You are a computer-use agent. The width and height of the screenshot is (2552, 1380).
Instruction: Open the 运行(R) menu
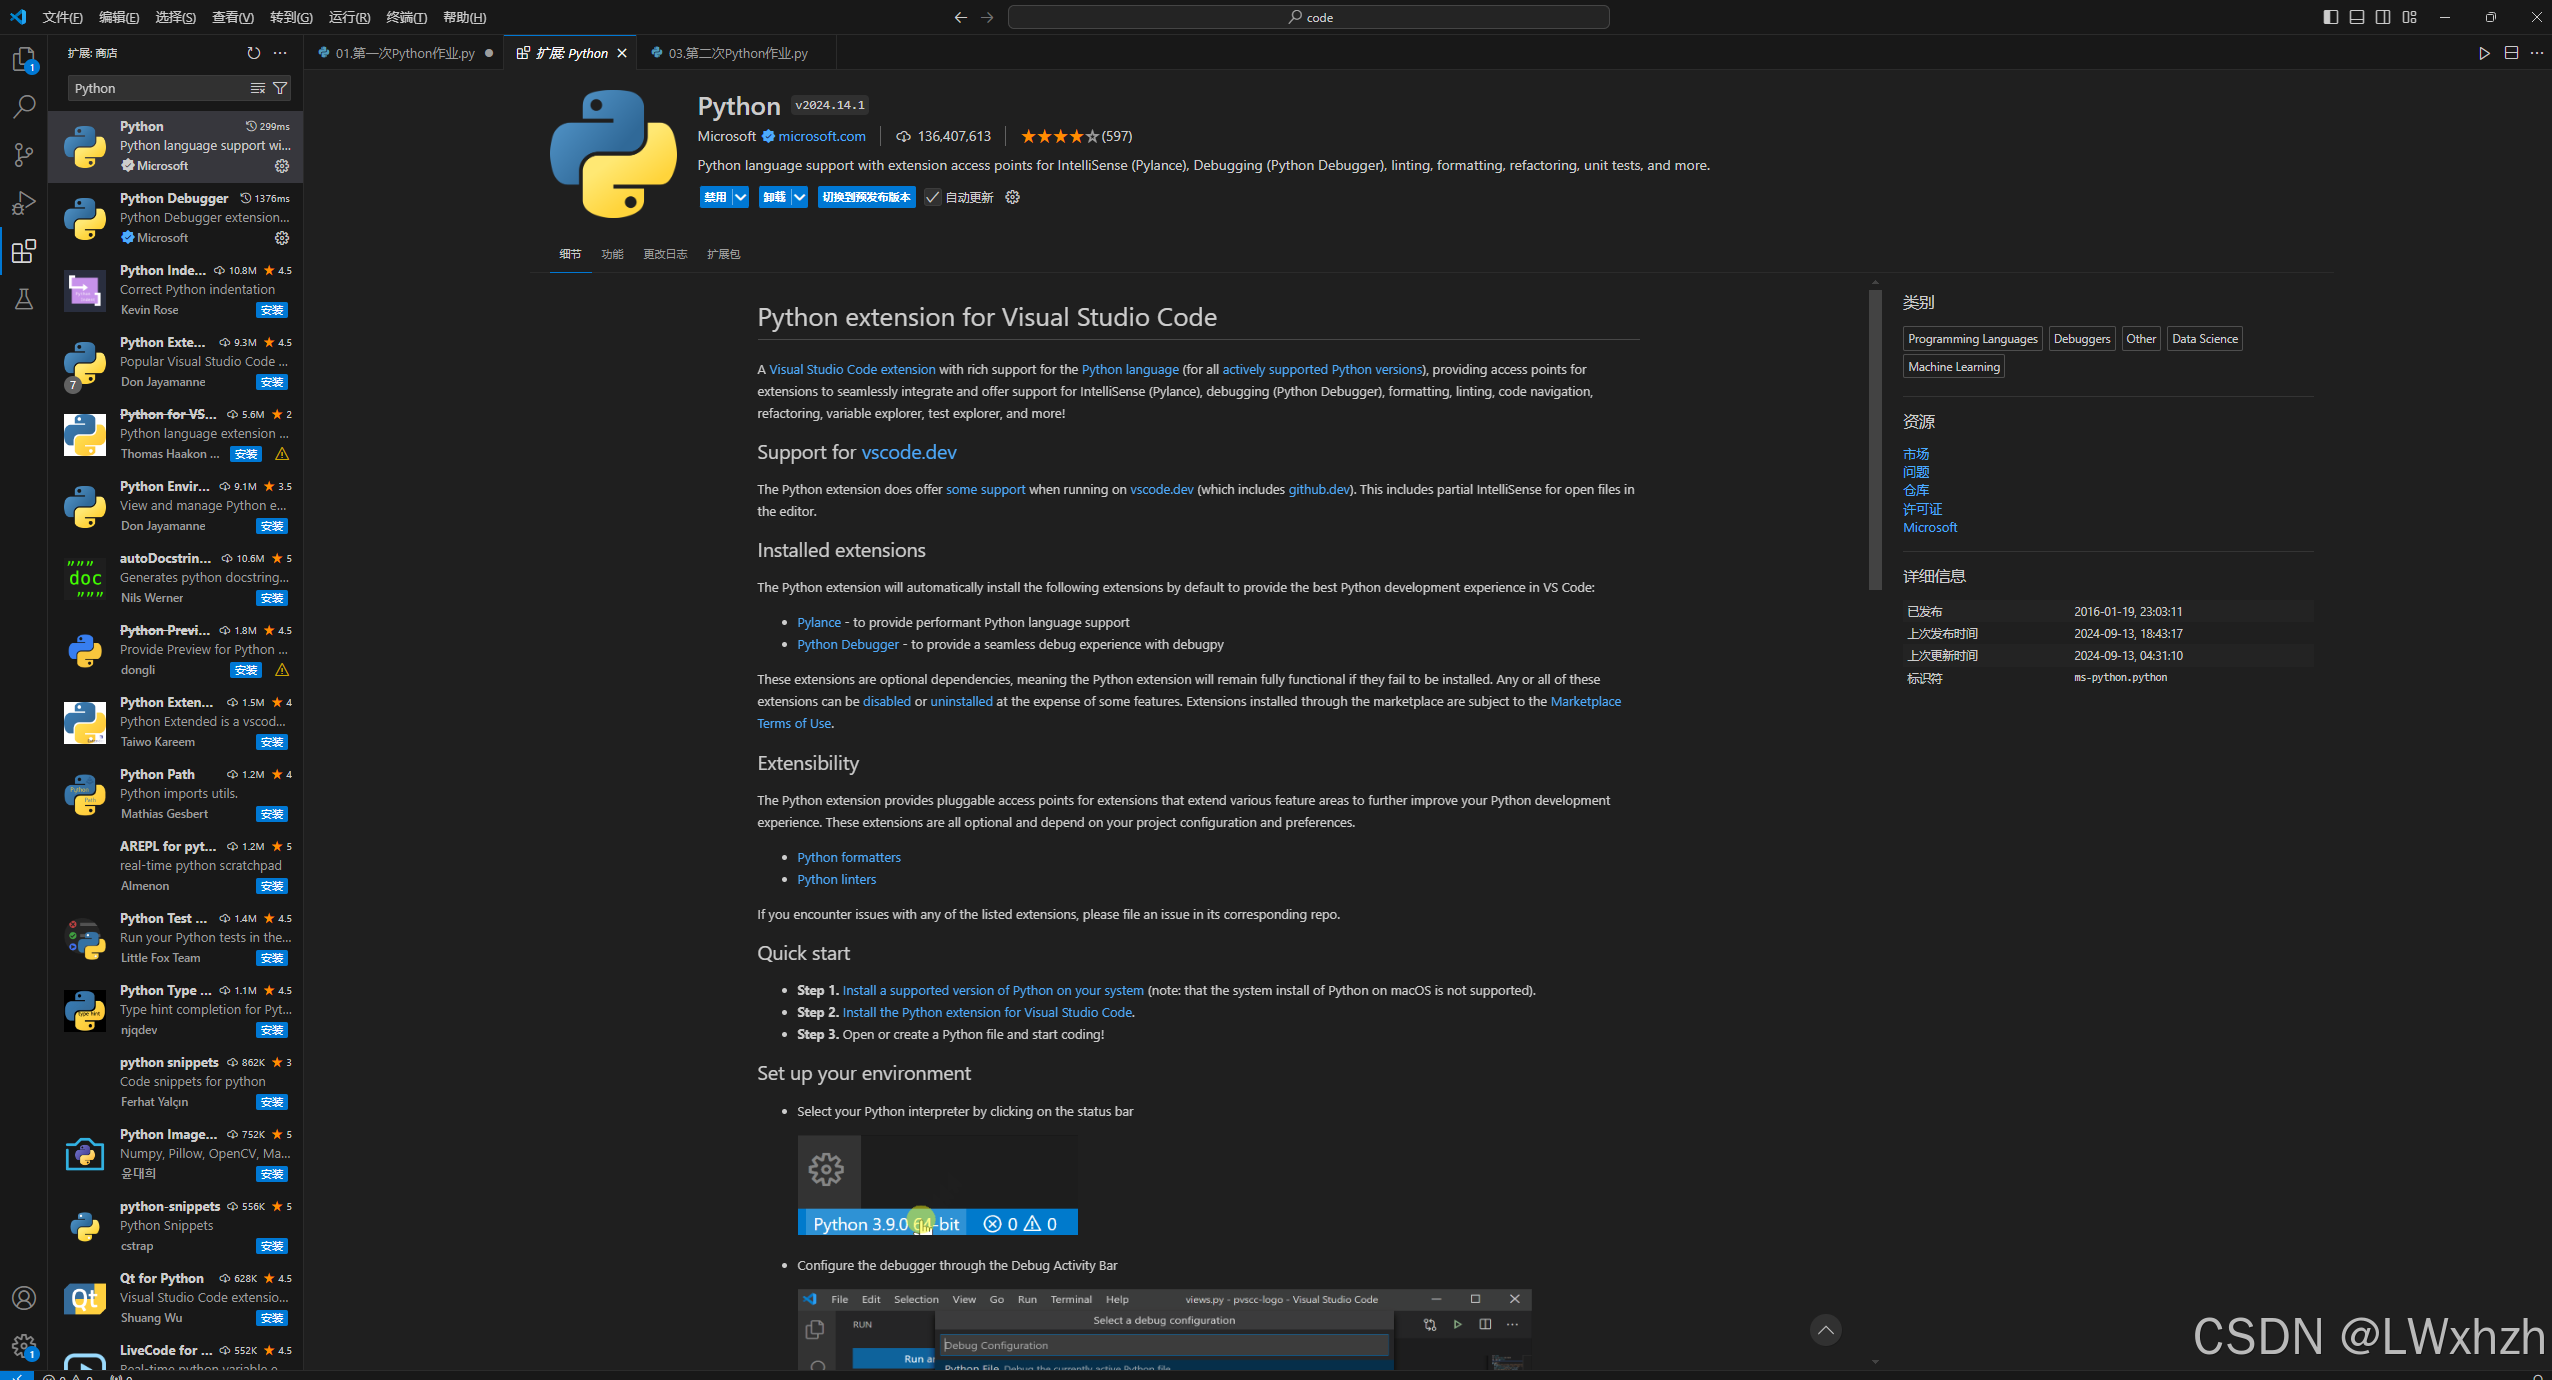(x=349, y=17)
